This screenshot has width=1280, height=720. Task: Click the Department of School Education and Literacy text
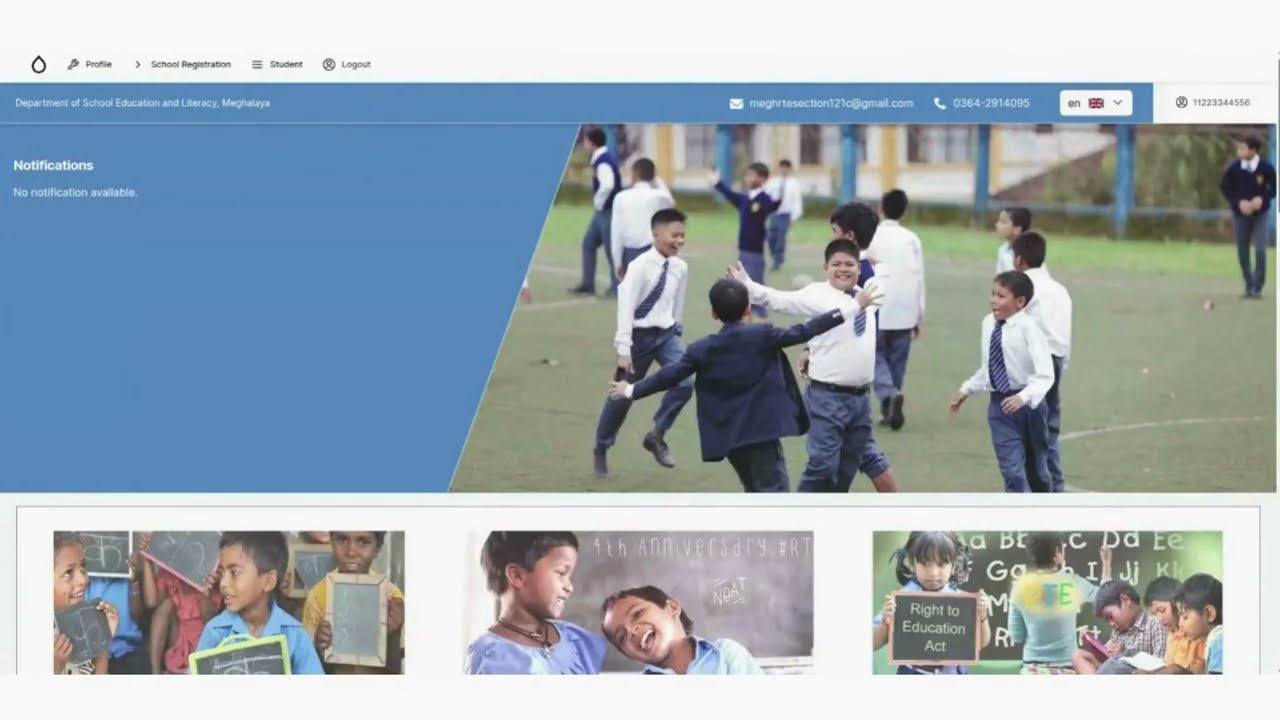click(143, 103)
